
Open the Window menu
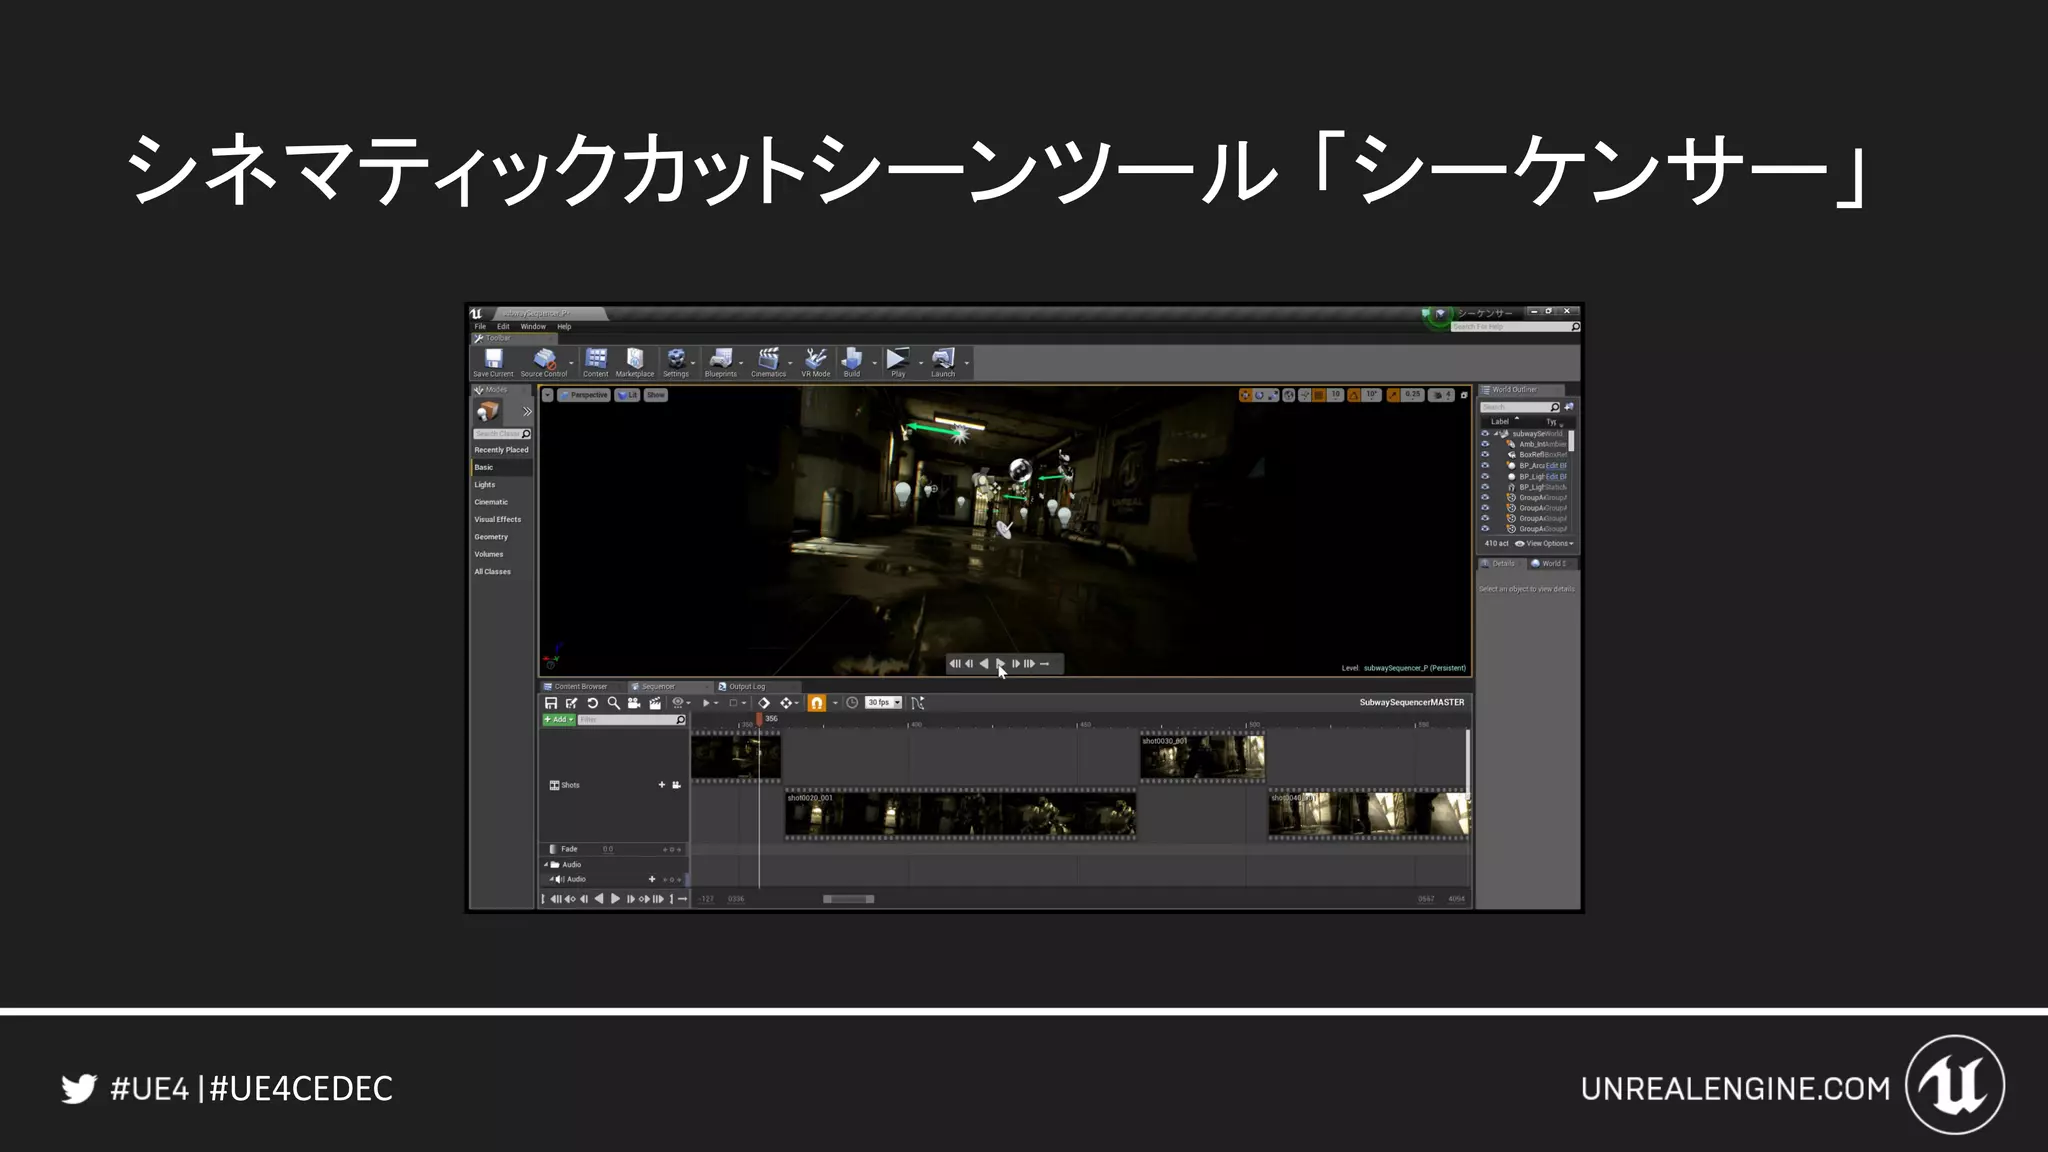coord(533,327)
